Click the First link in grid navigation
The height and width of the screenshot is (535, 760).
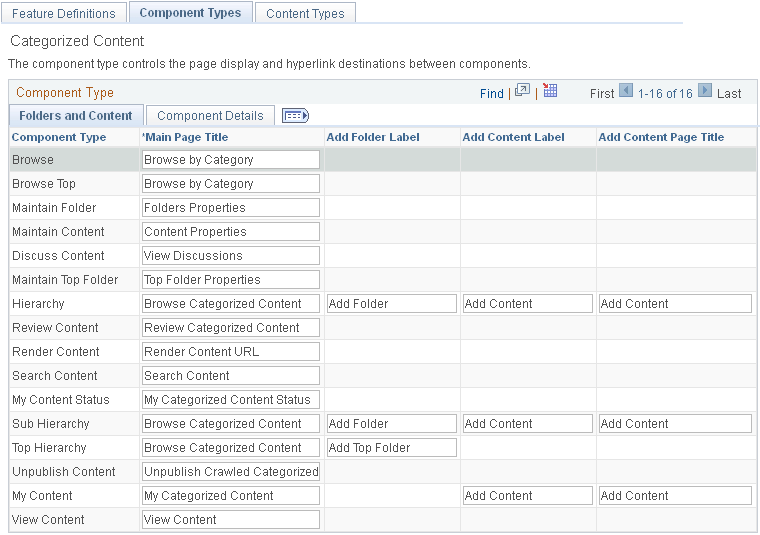point(602,94)
